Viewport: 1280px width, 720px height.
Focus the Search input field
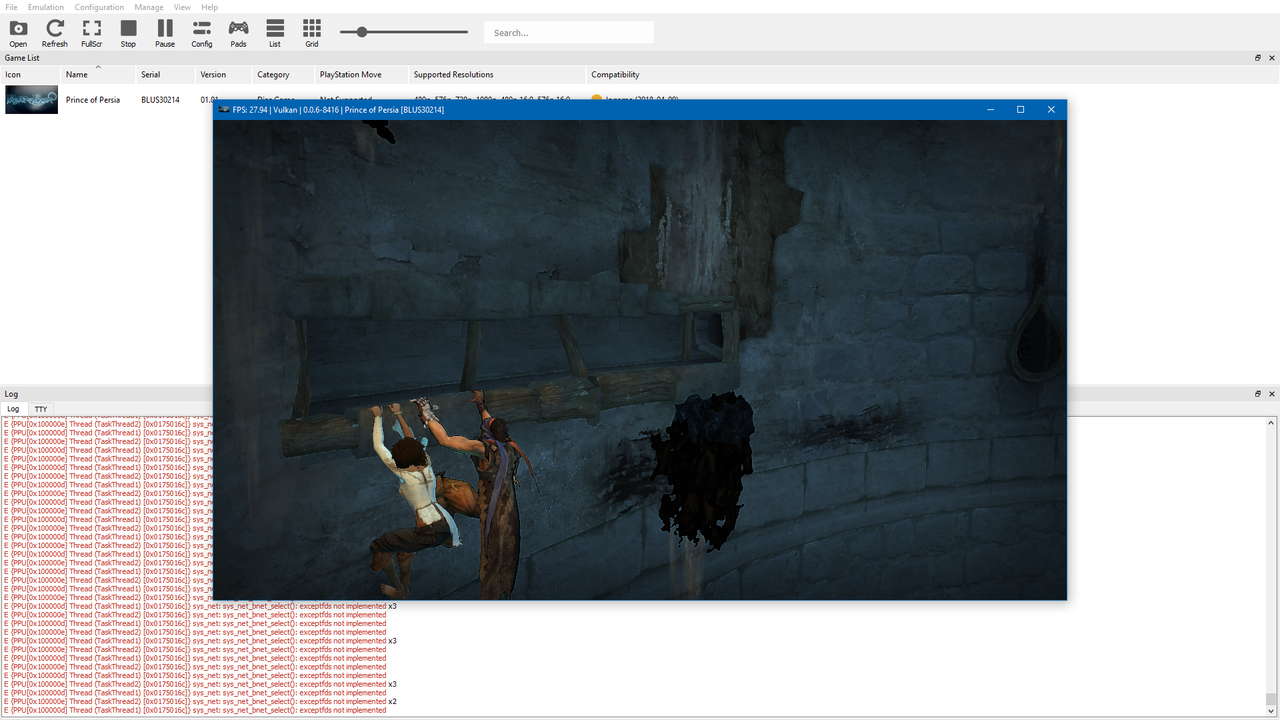click(x=569, y=33)
